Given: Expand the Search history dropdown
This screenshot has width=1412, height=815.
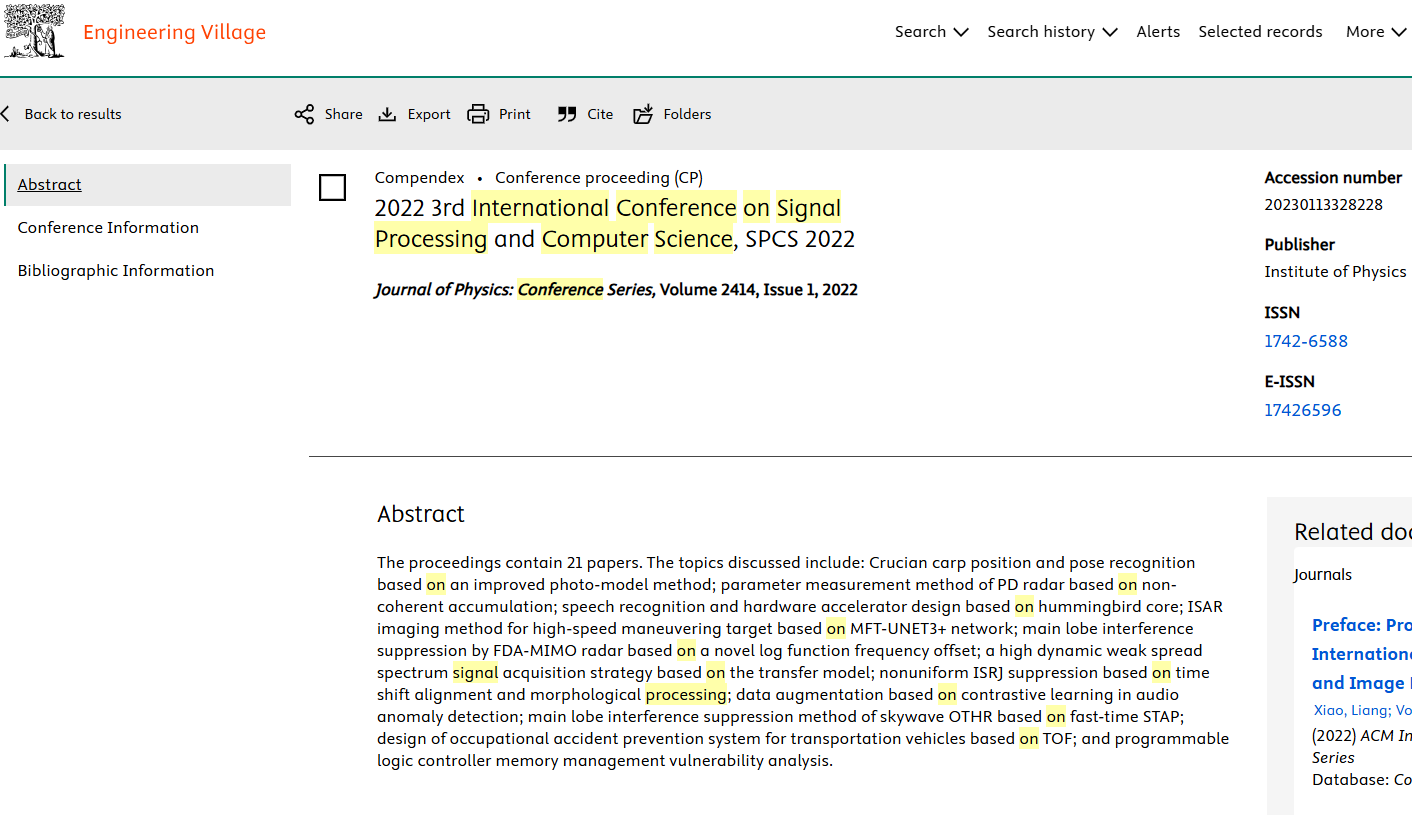Looking at the screenshot, I should [1052, 32].
